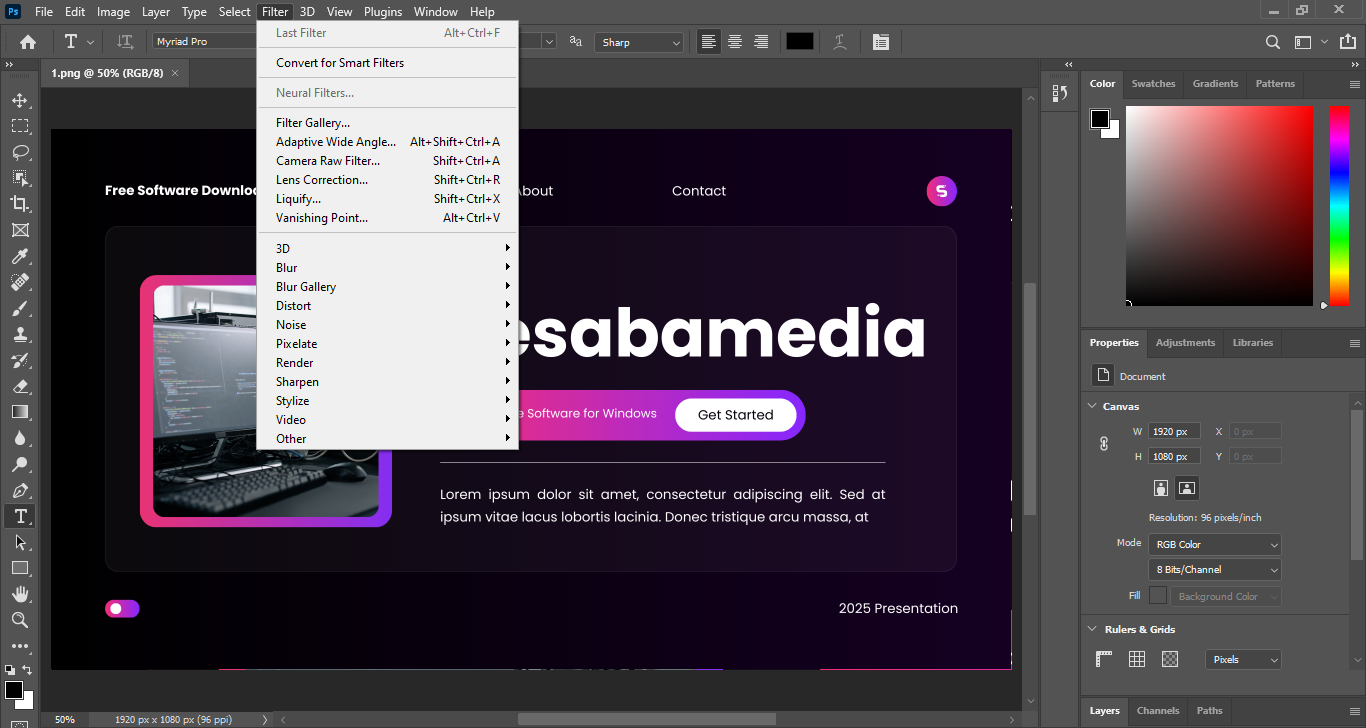Pick the Crop tool
1366x728 pixels.
(20, 204)
